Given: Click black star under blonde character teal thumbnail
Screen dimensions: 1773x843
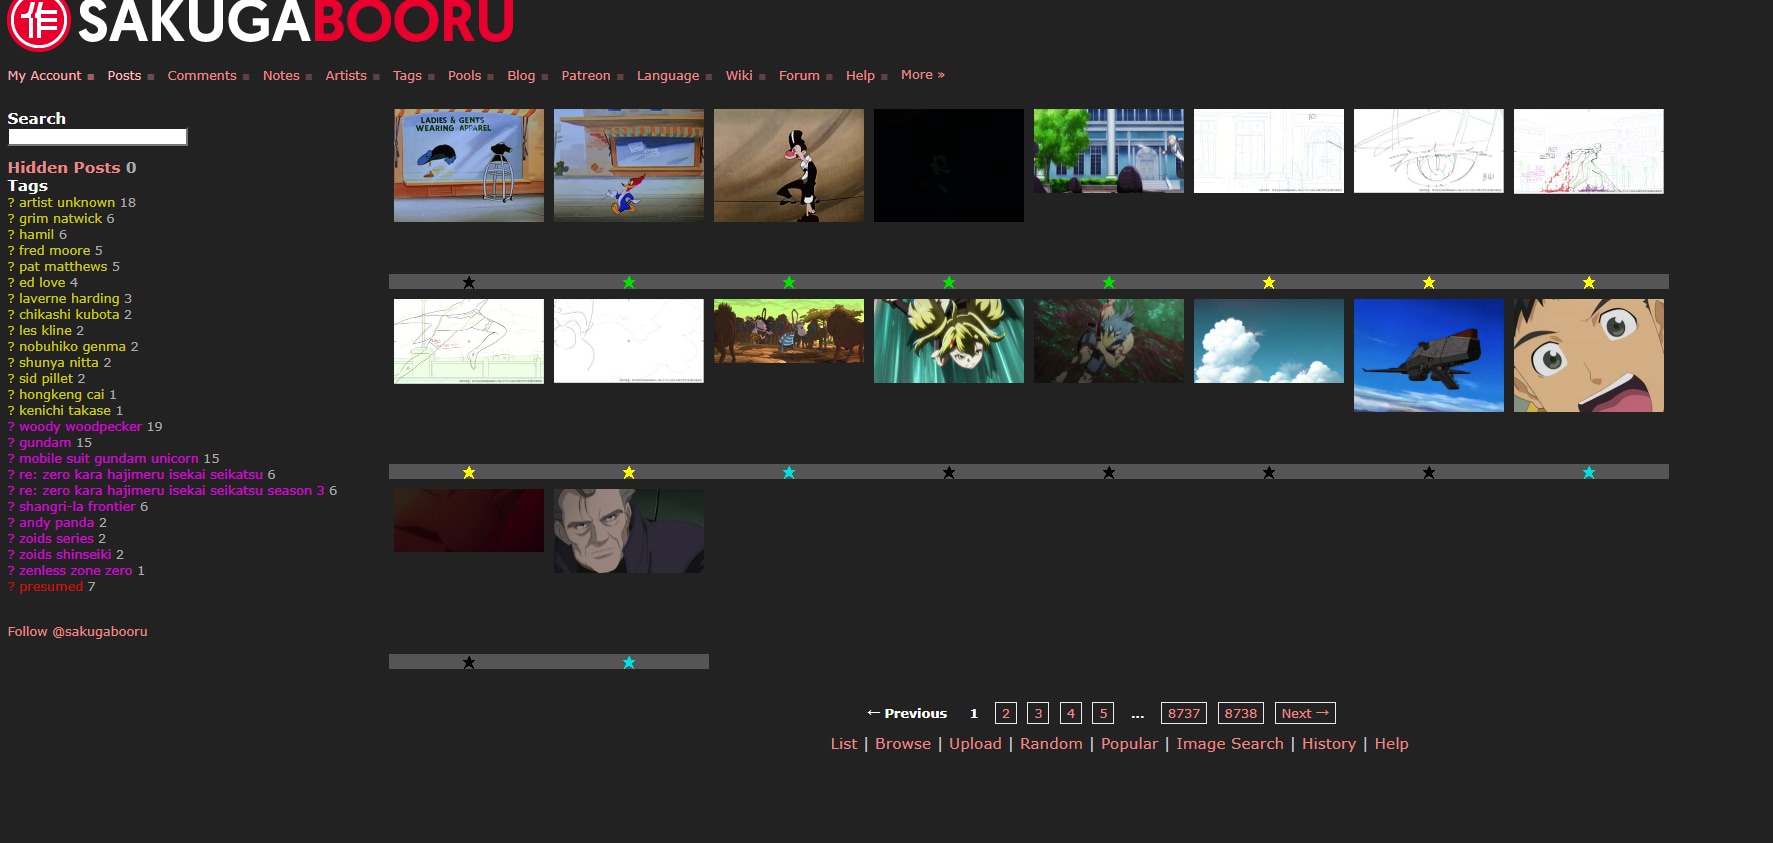Looking at the screenshot, I should click(x=949, y=473).
